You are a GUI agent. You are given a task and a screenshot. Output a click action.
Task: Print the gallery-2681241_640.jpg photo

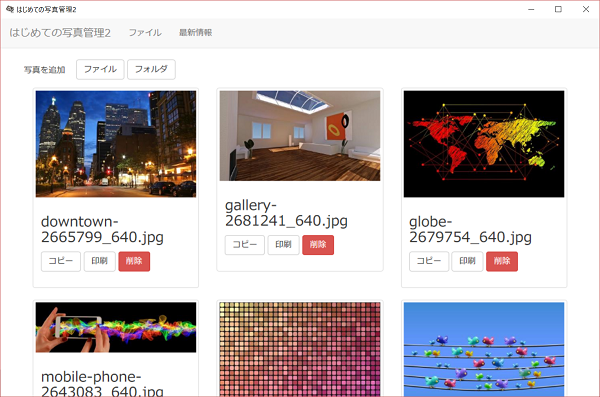(283, 245)
